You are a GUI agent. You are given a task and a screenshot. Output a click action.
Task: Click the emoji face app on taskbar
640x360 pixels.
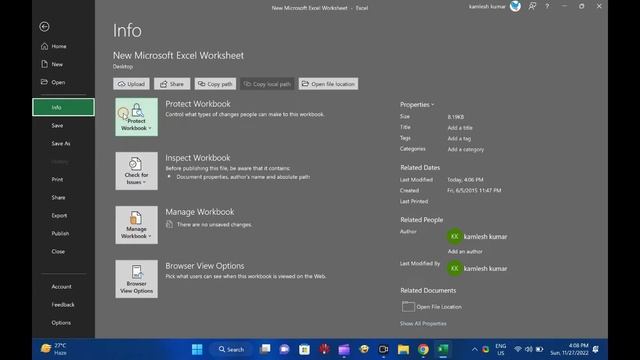[364, 349]
